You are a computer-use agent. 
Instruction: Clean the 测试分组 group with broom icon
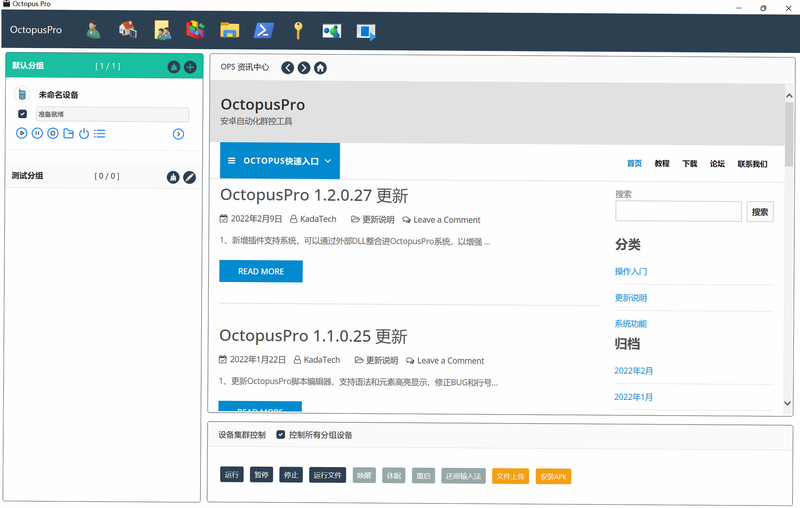coord(173,177)
